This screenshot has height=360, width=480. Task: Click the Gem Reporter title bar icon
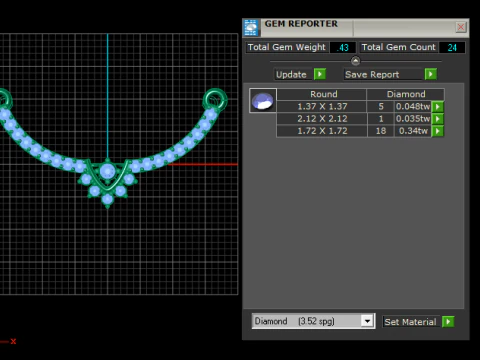pos(251,28)
